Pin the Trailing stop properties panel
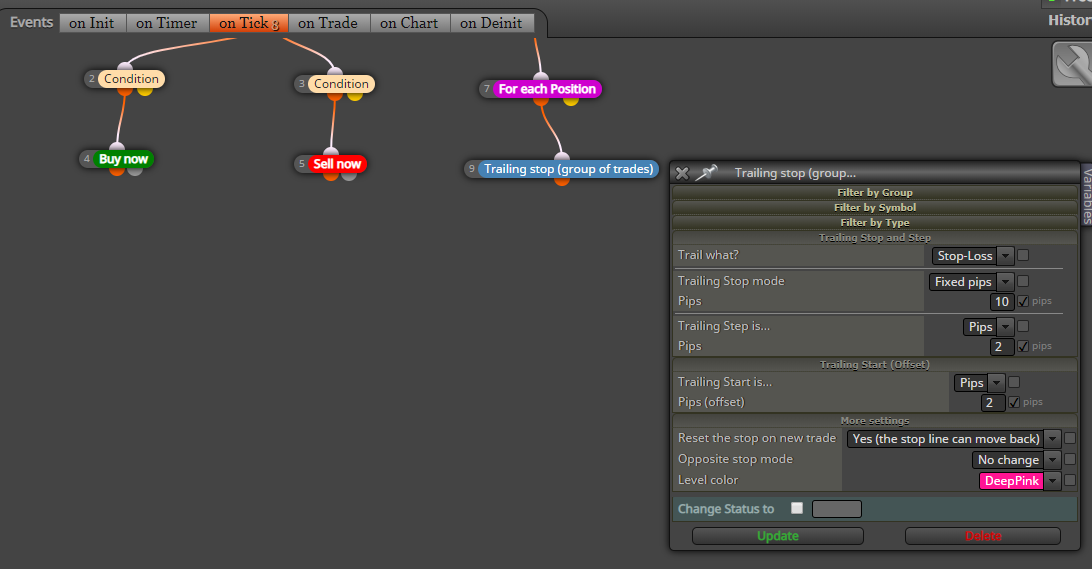Viewport: 1092px width, 569px height. [x=705, y=173]
